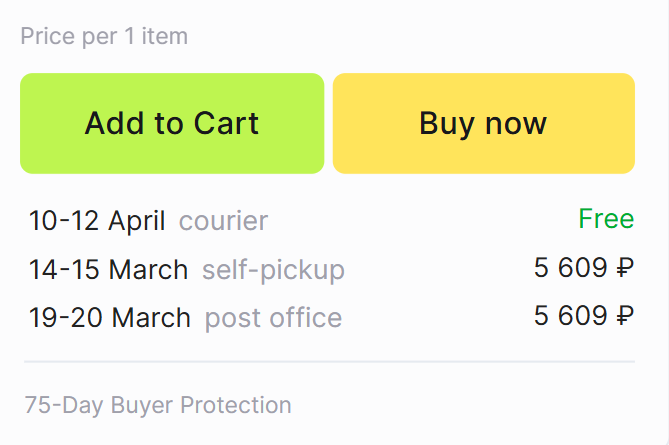669x445 pixels.
Task: Choose the post office delivery method
Action: tap(273, 318)
